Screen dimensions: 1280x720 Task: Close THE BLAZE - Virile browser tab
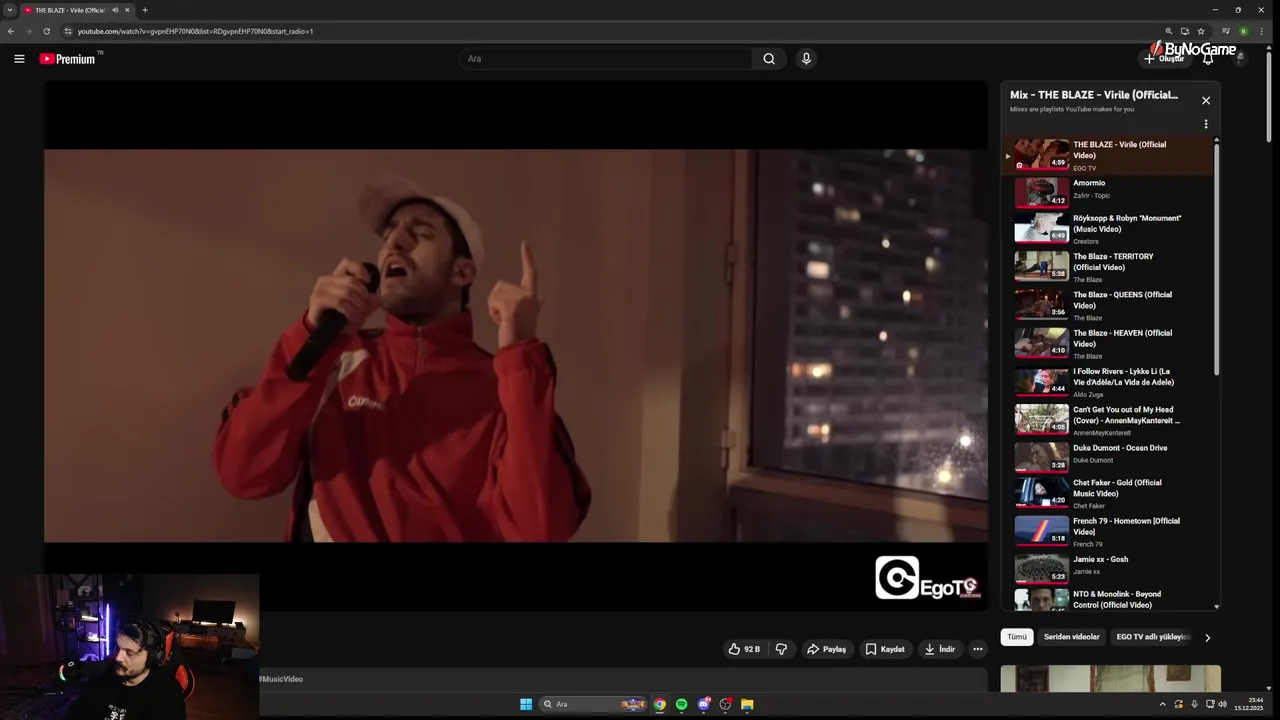(127, 10)
